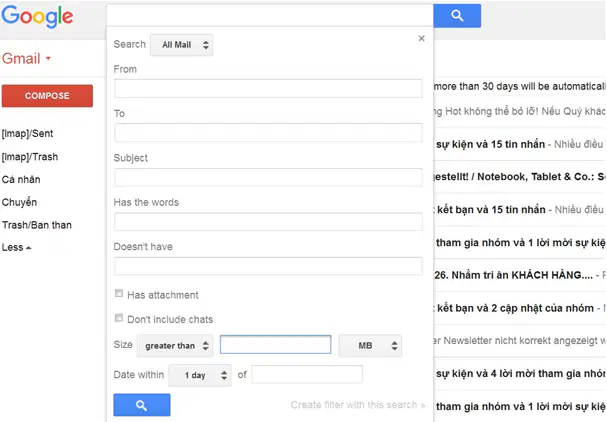The height and width of the screenshot is (422, 607).
Task: Click the blue search magnifier button at top
Action: pyautogui.click(x=457, y=16)
